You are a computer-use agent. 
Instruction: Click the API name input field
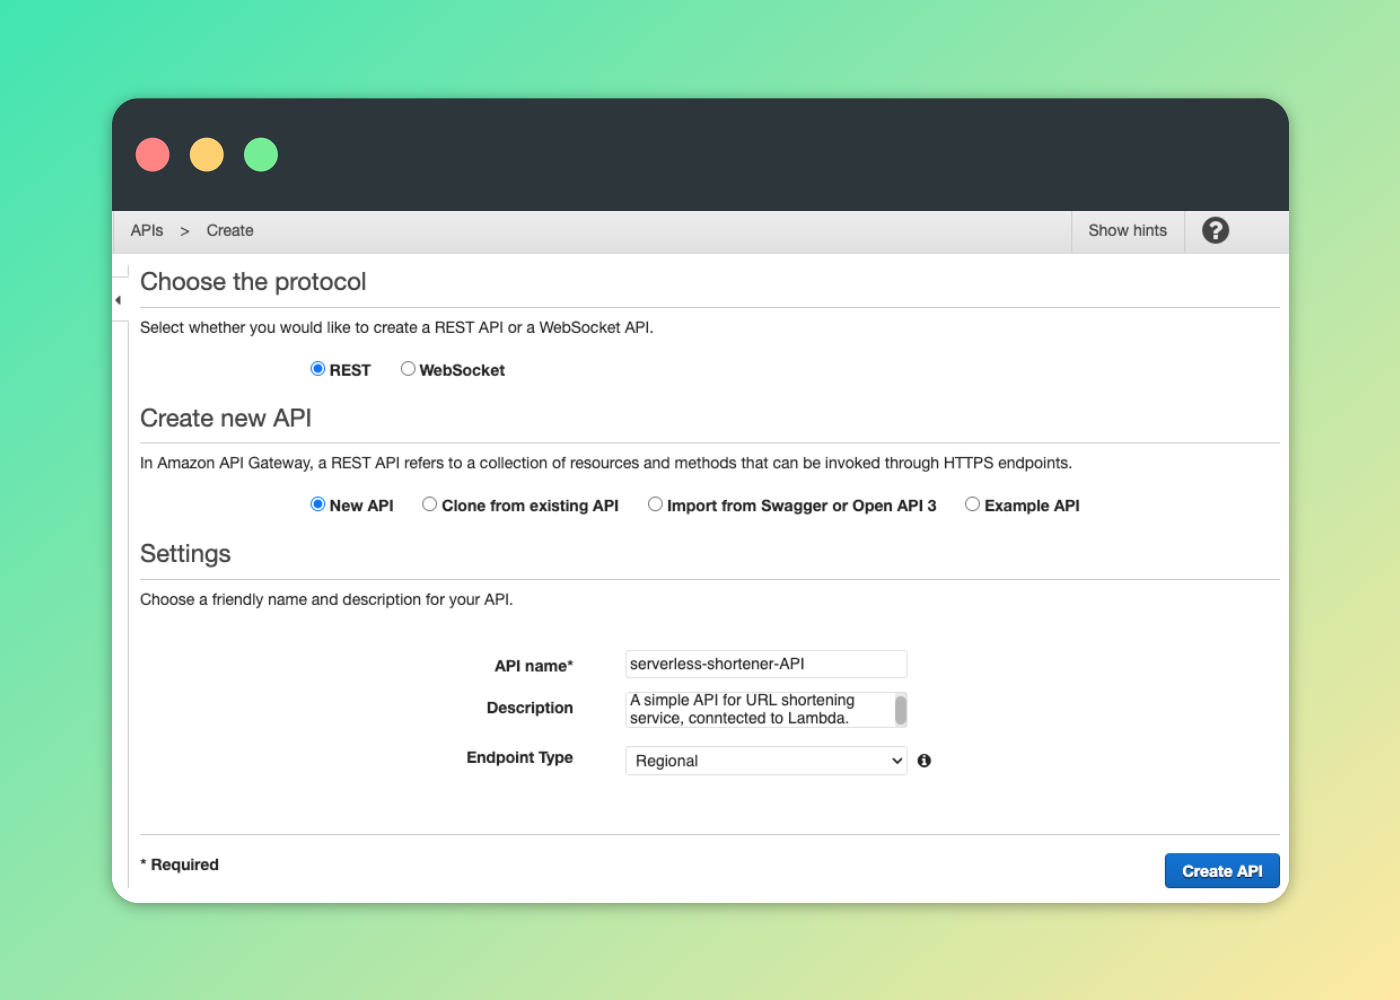click(765, 663)
